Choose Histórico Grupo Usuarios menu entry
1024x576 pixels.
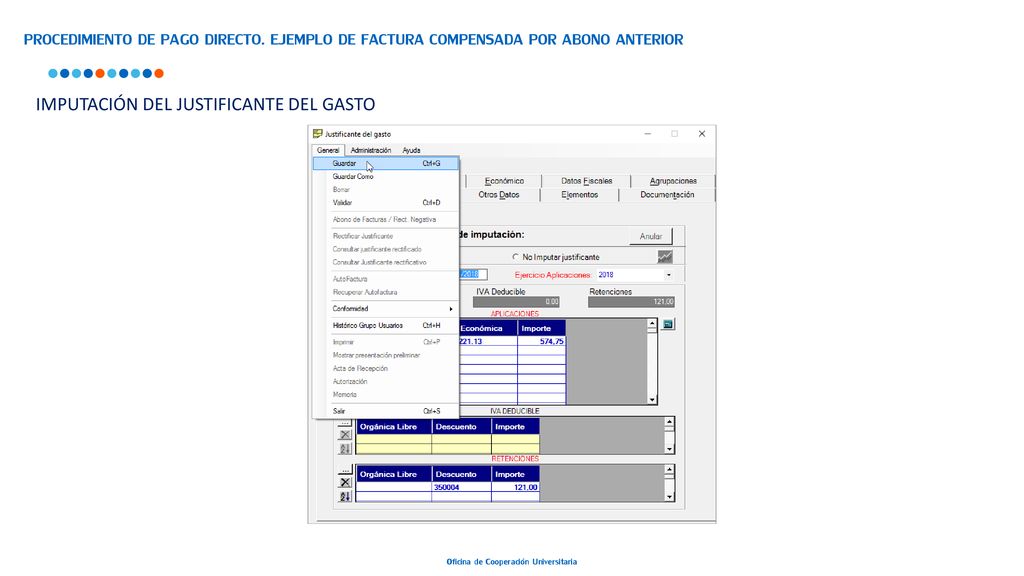386,325
